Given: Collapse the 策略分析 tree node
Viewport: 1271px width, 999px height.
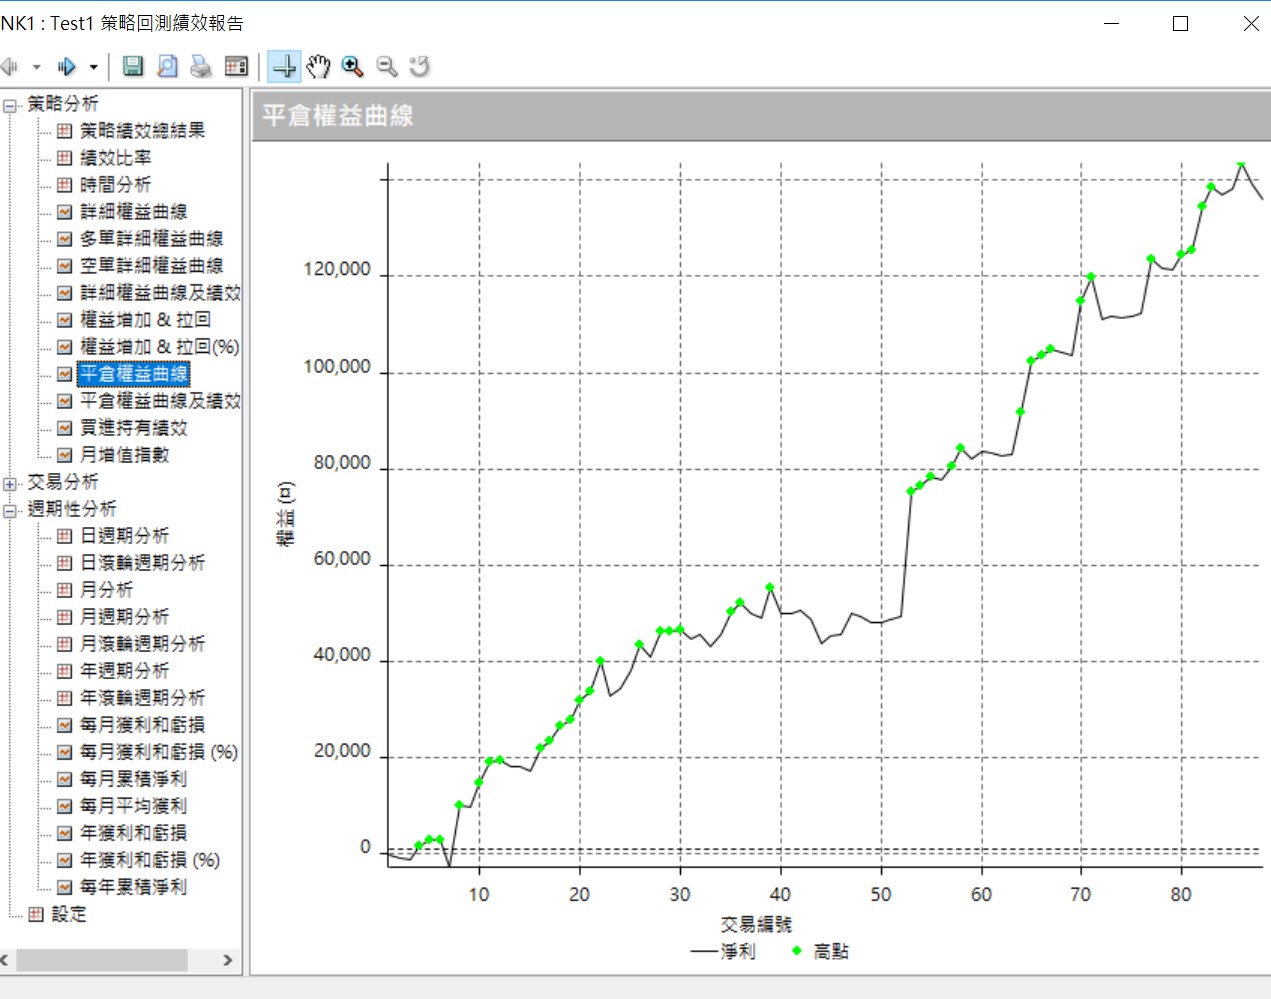Looking at the screenshot, I should (11, 104).
